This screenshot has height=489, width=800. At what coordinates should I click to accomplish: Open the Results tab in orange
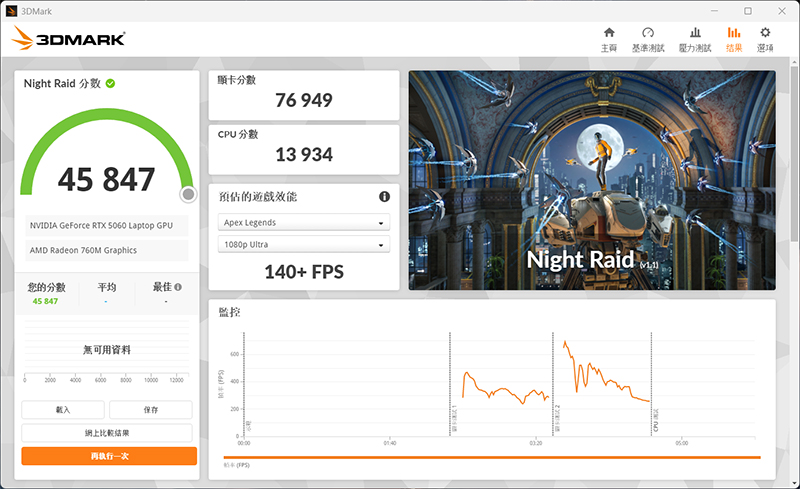[x=734, y=40]
